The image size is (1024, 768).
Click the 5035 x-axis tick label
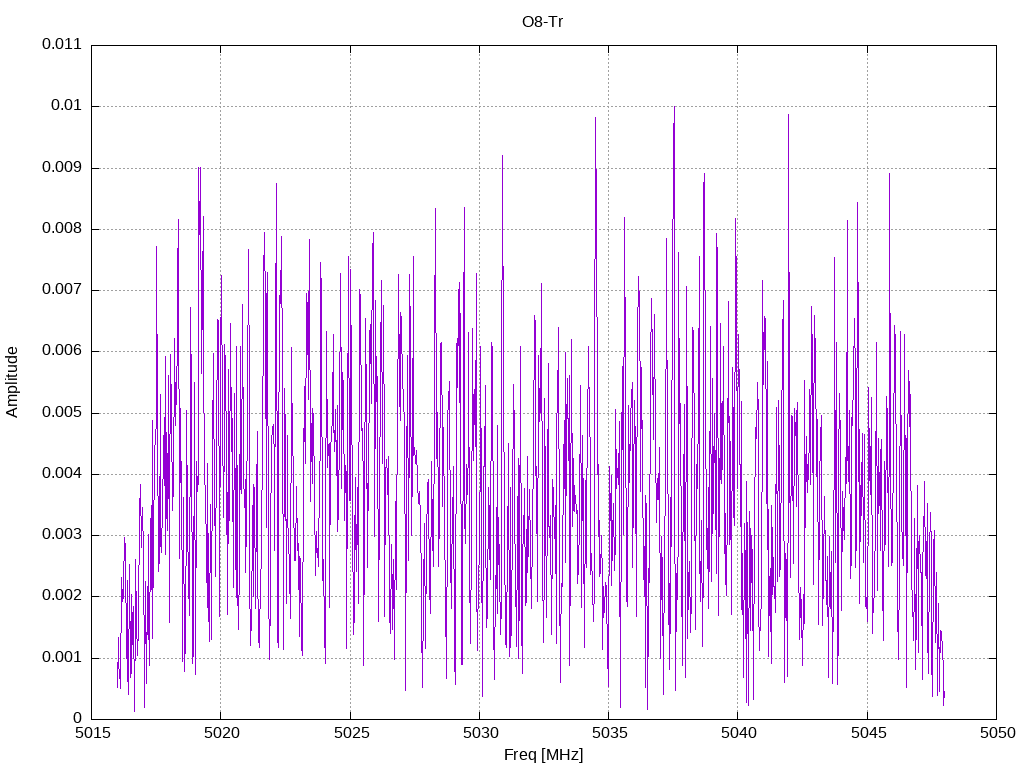tap(609, 733)
